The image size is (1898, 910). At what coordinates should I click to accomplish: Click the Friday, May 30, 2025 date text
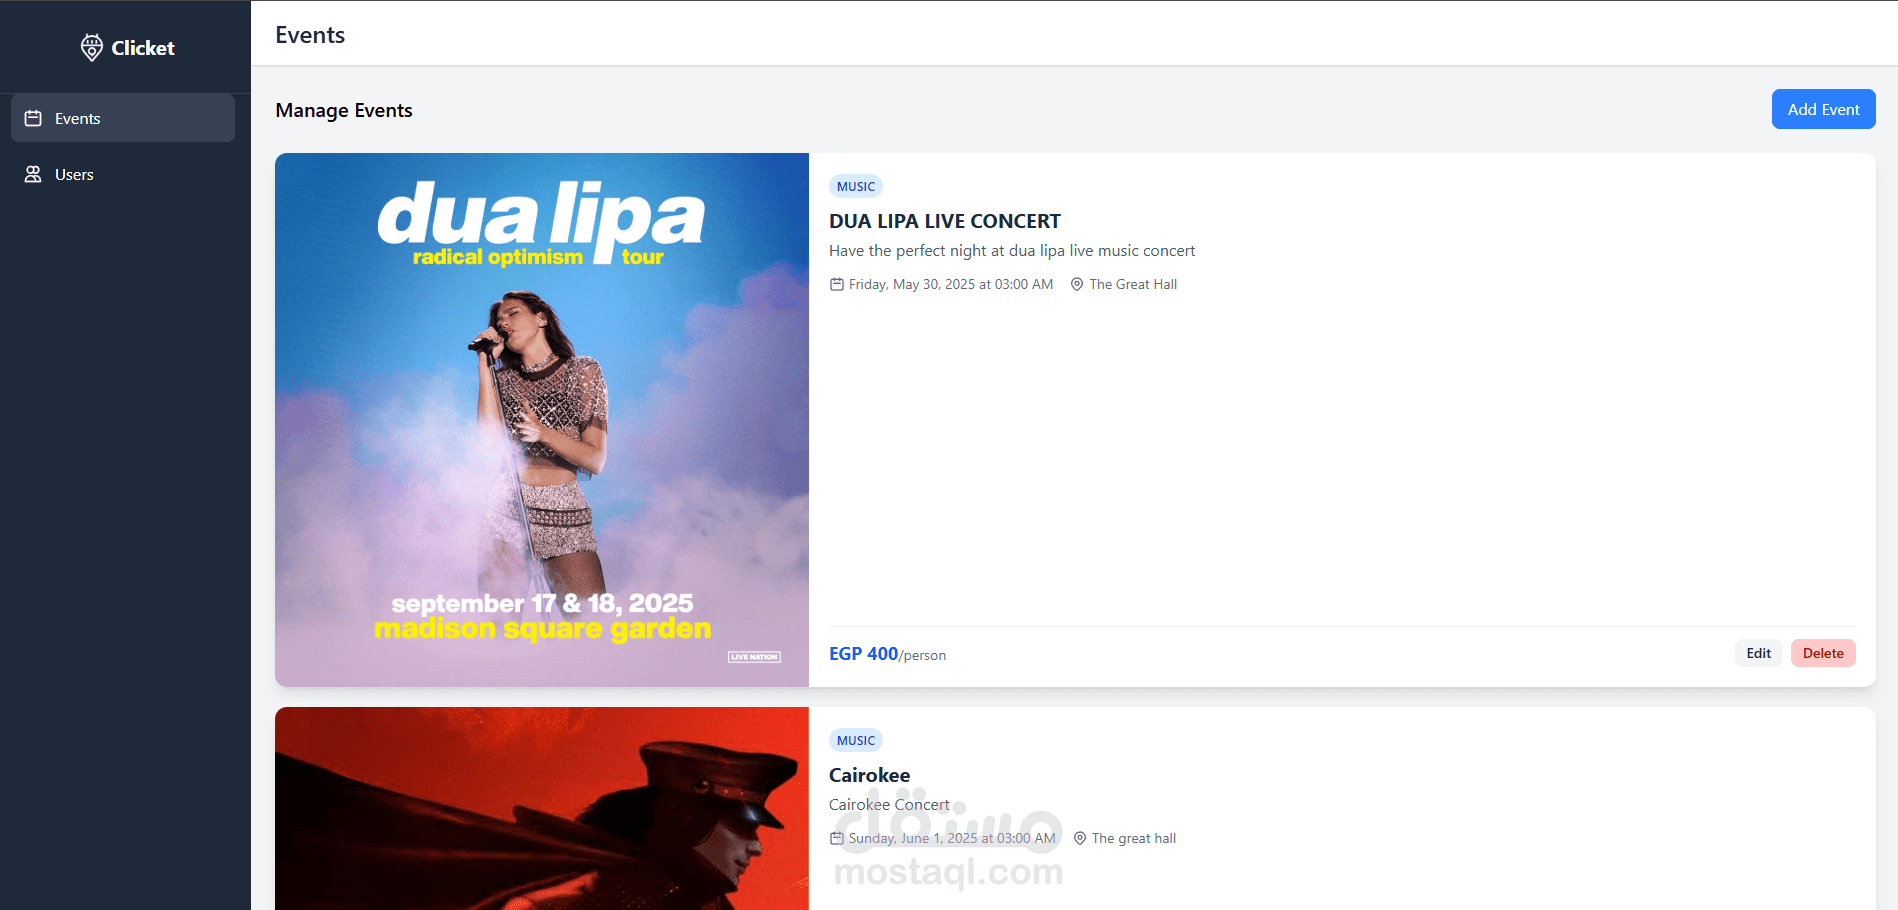click(951, 284)
